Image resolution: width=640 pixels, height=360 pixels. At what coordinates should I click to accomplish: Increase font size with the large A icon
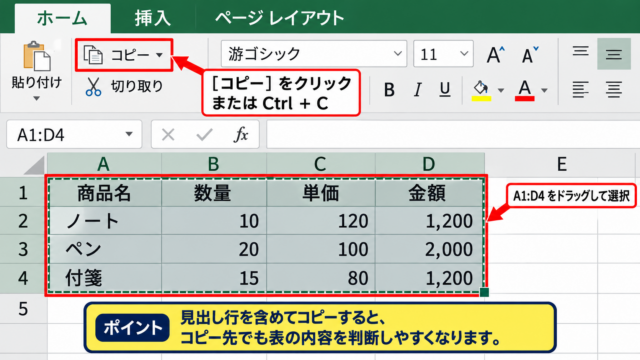496,54
